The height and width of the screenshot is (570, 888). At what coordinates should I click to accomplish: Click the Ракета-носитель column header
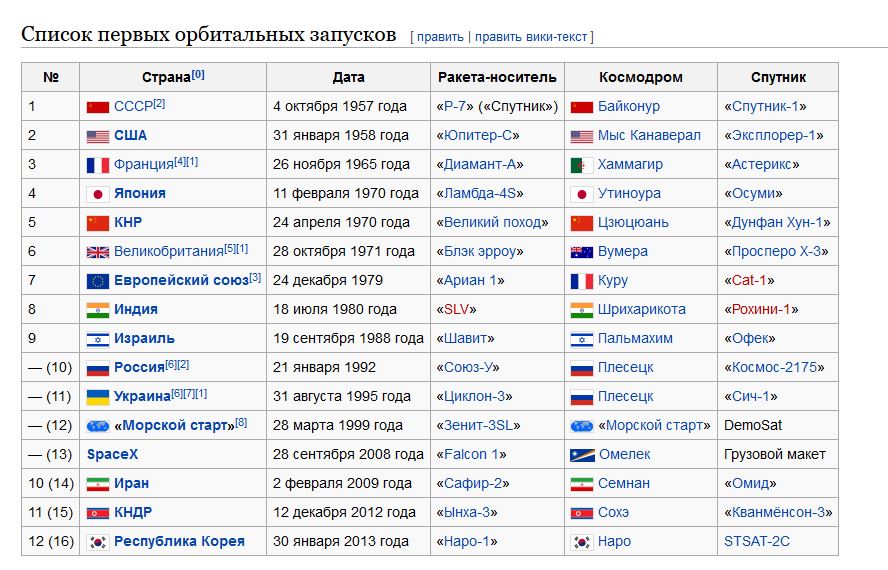(497, 78)
